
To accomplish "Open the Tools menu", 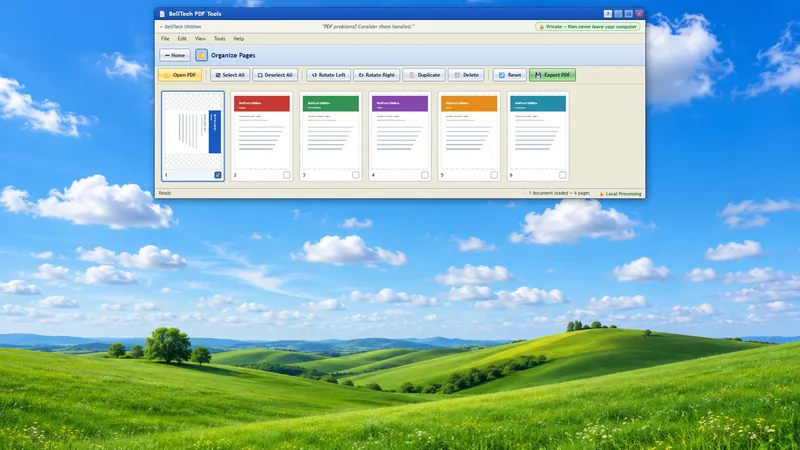I will [x=219, y=39].
